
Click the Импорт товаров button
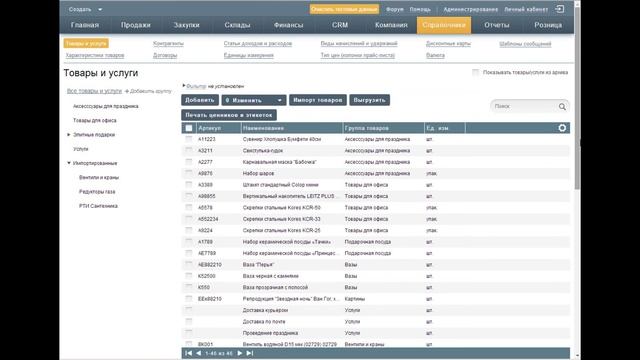pos(318,100)
